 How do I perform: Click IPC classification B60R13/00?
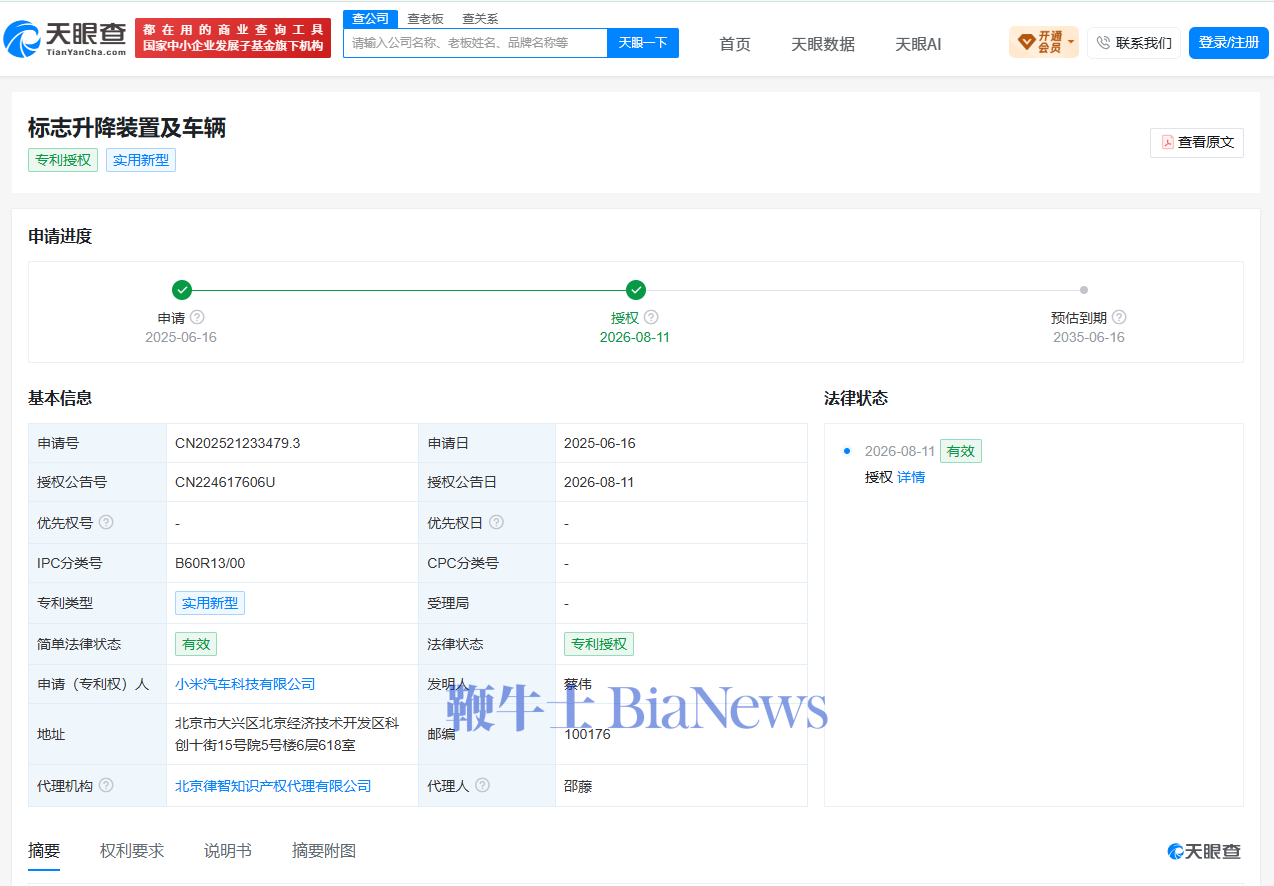[x=210, y=563]
